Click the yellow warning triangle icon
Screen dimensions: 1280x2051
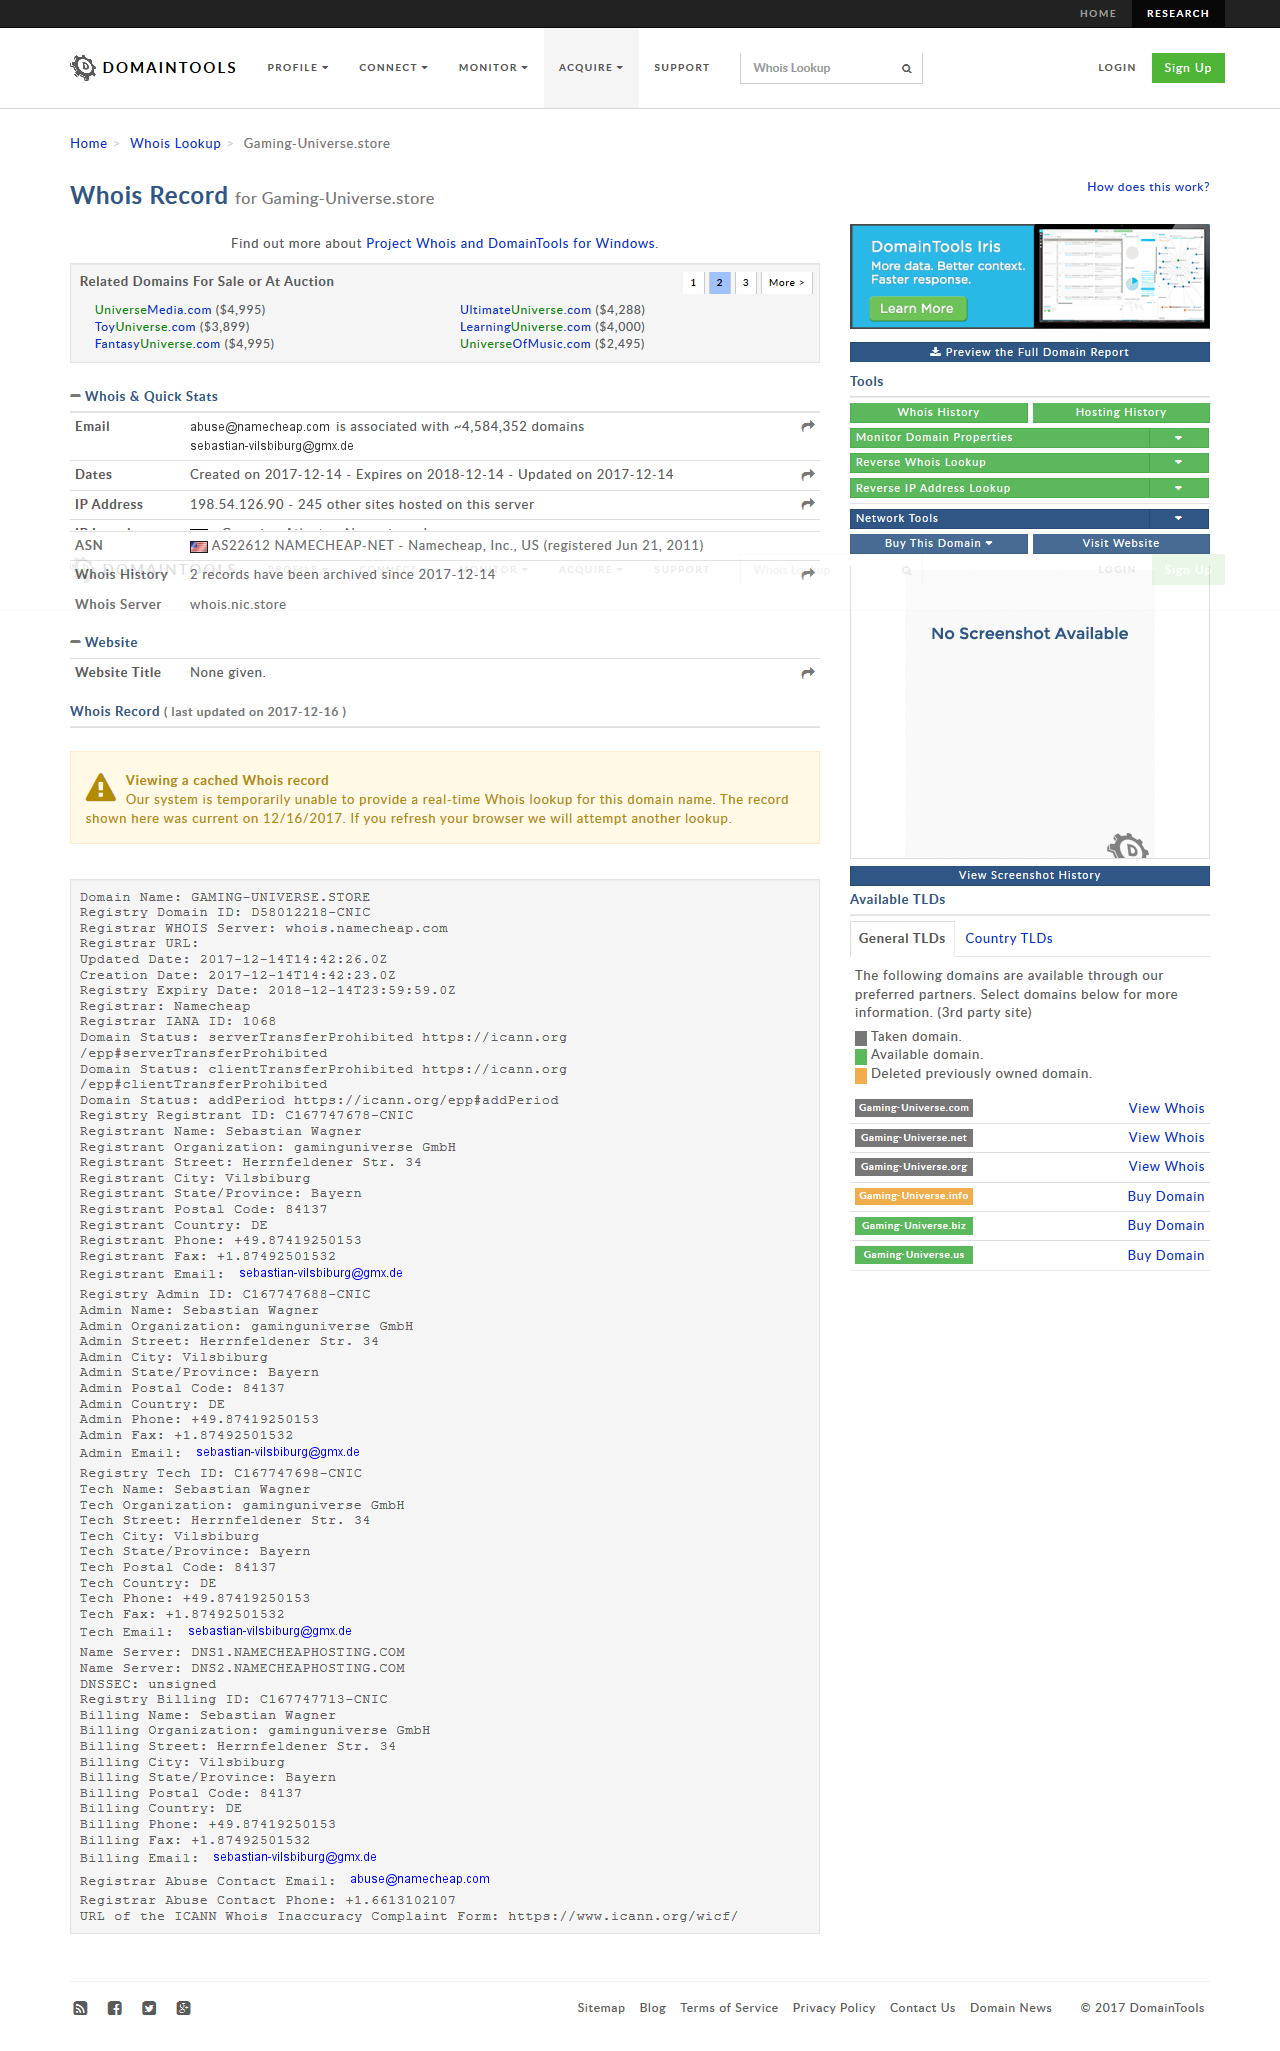click(x=101, y=788)
